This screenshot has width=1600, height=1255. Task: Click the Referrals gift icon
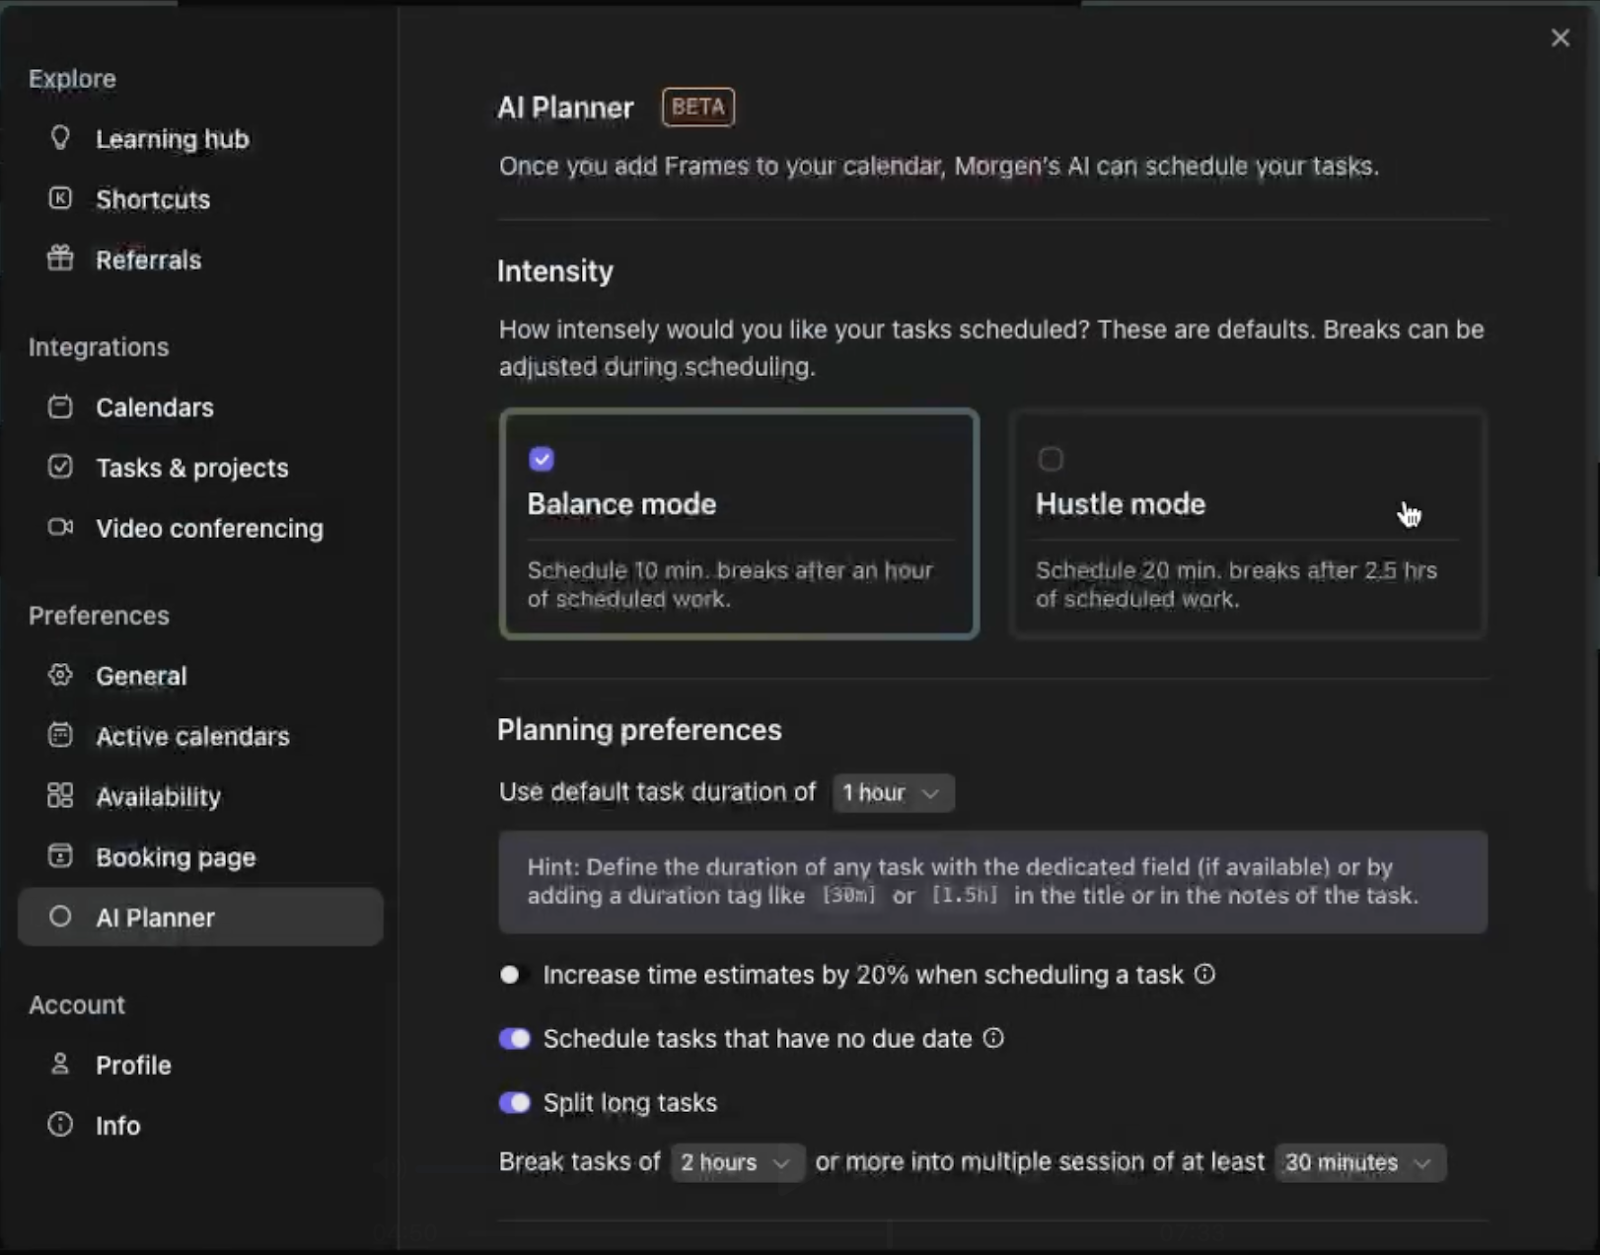[60, 259]
